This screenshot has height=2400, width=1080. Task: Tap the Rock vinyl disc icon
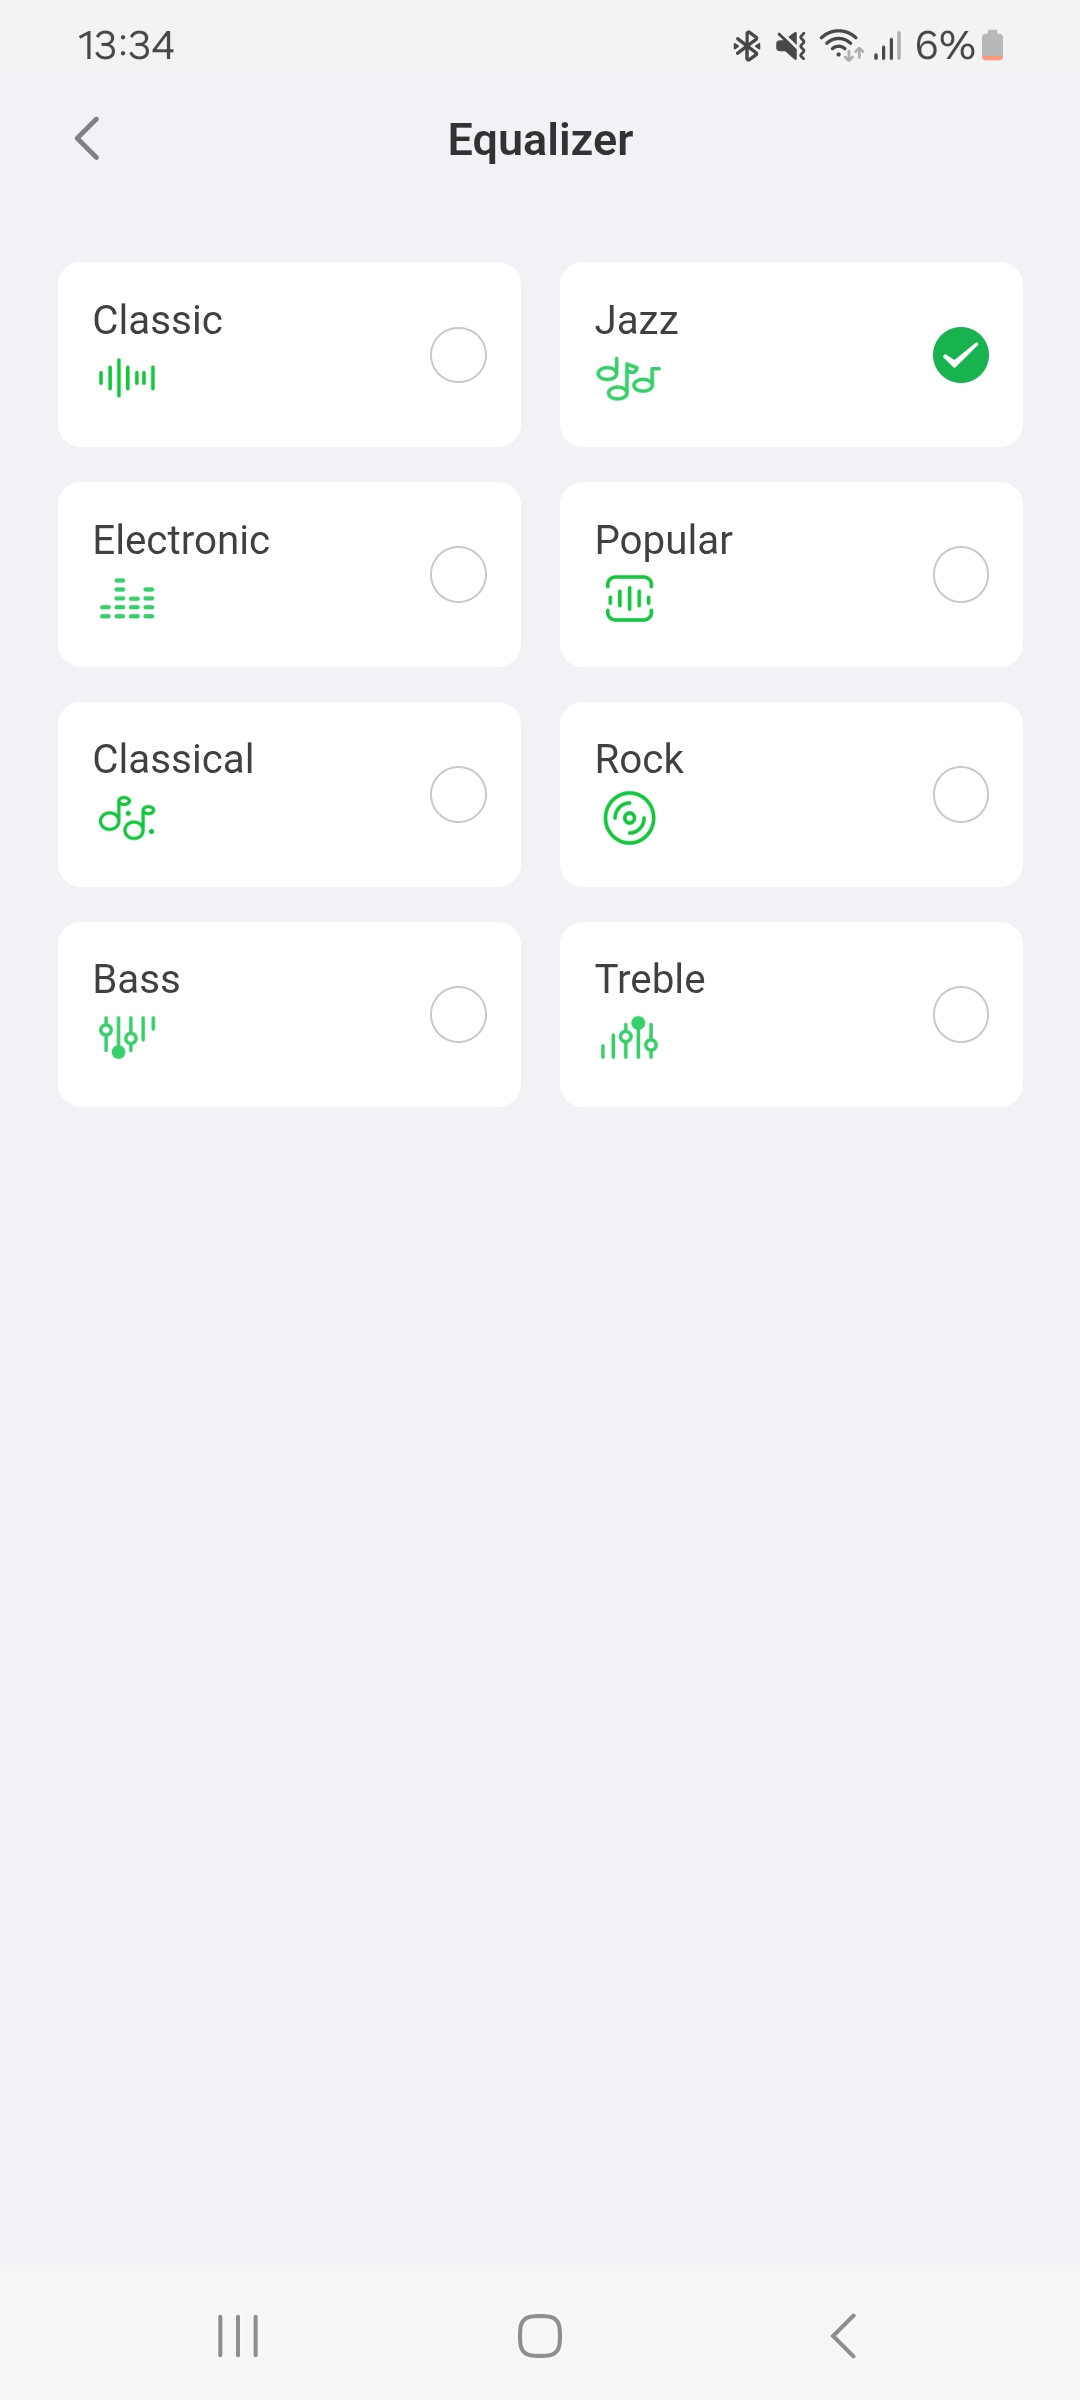pyautogui.click(x=629, y=818)
